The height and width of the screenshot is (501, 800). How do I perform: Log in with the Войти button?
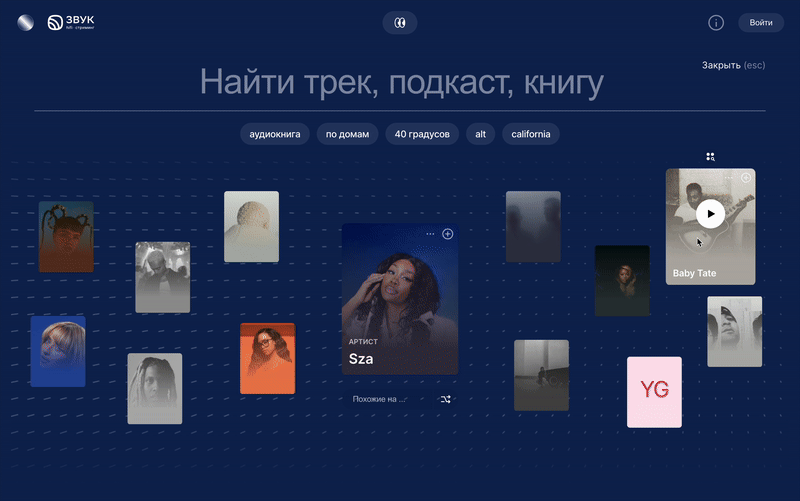pyautogui.click(x=761, y=22)
